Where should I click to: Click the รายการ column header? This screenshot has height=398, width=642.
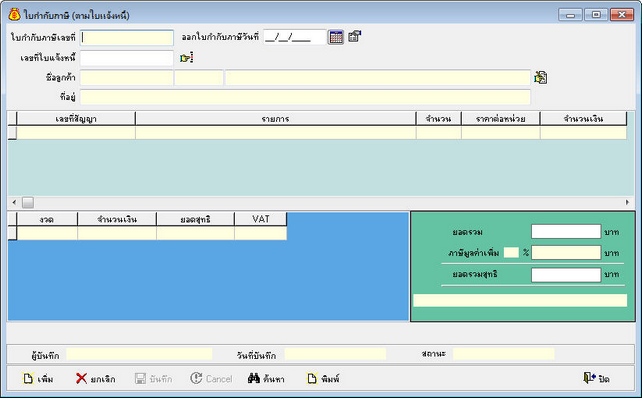coord(276,119)
